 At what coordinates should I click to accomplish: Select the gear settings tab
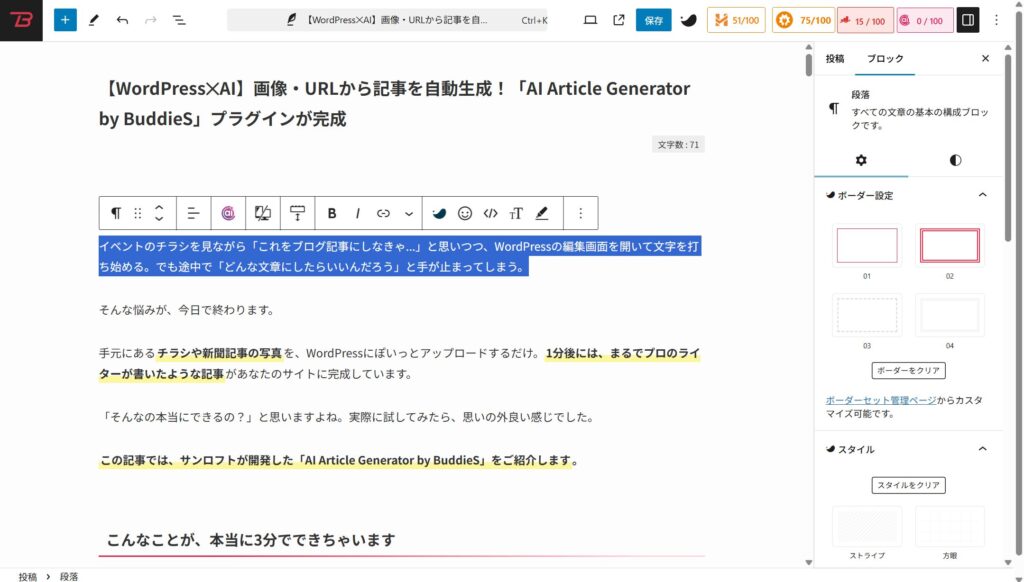coord(861,160)
